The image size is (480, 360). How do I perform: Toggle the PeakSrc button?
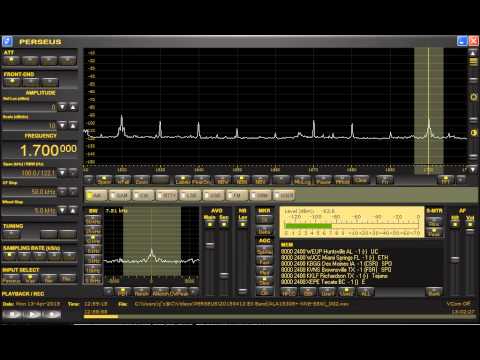(x=202, y=180)
